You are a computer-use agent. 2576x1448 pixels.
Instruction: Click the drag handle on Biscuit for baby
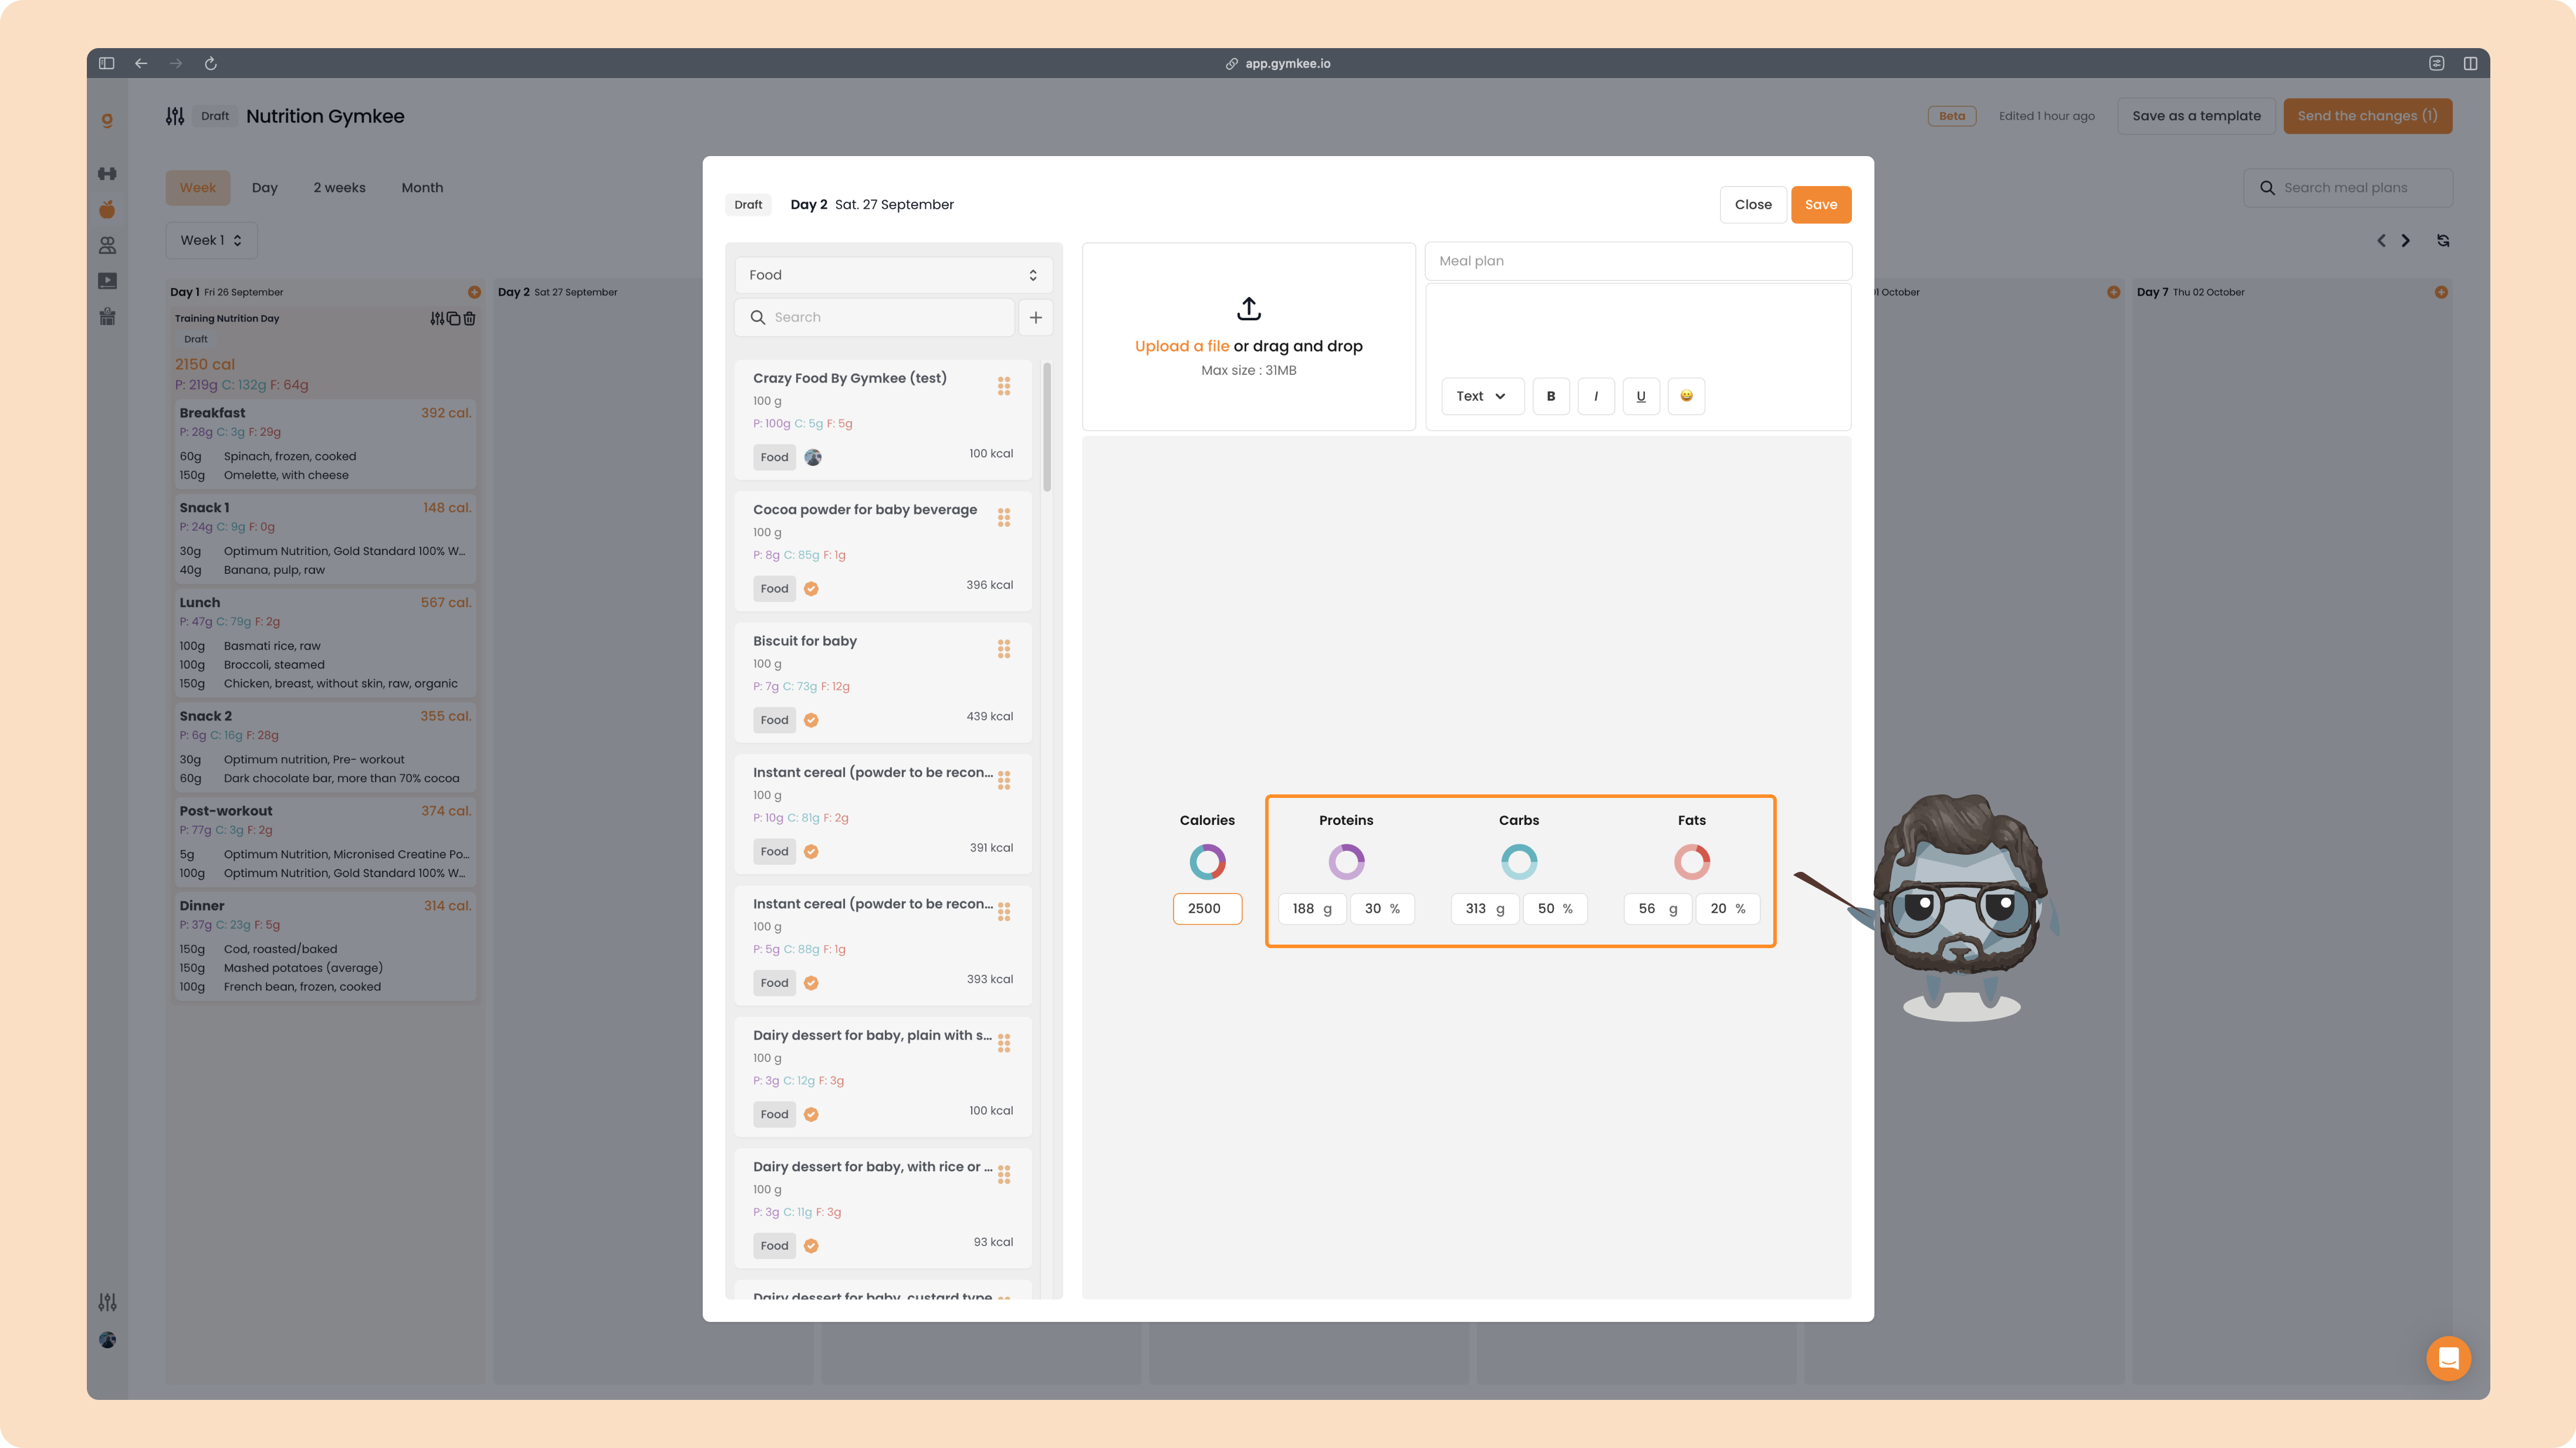[1003, 649]
